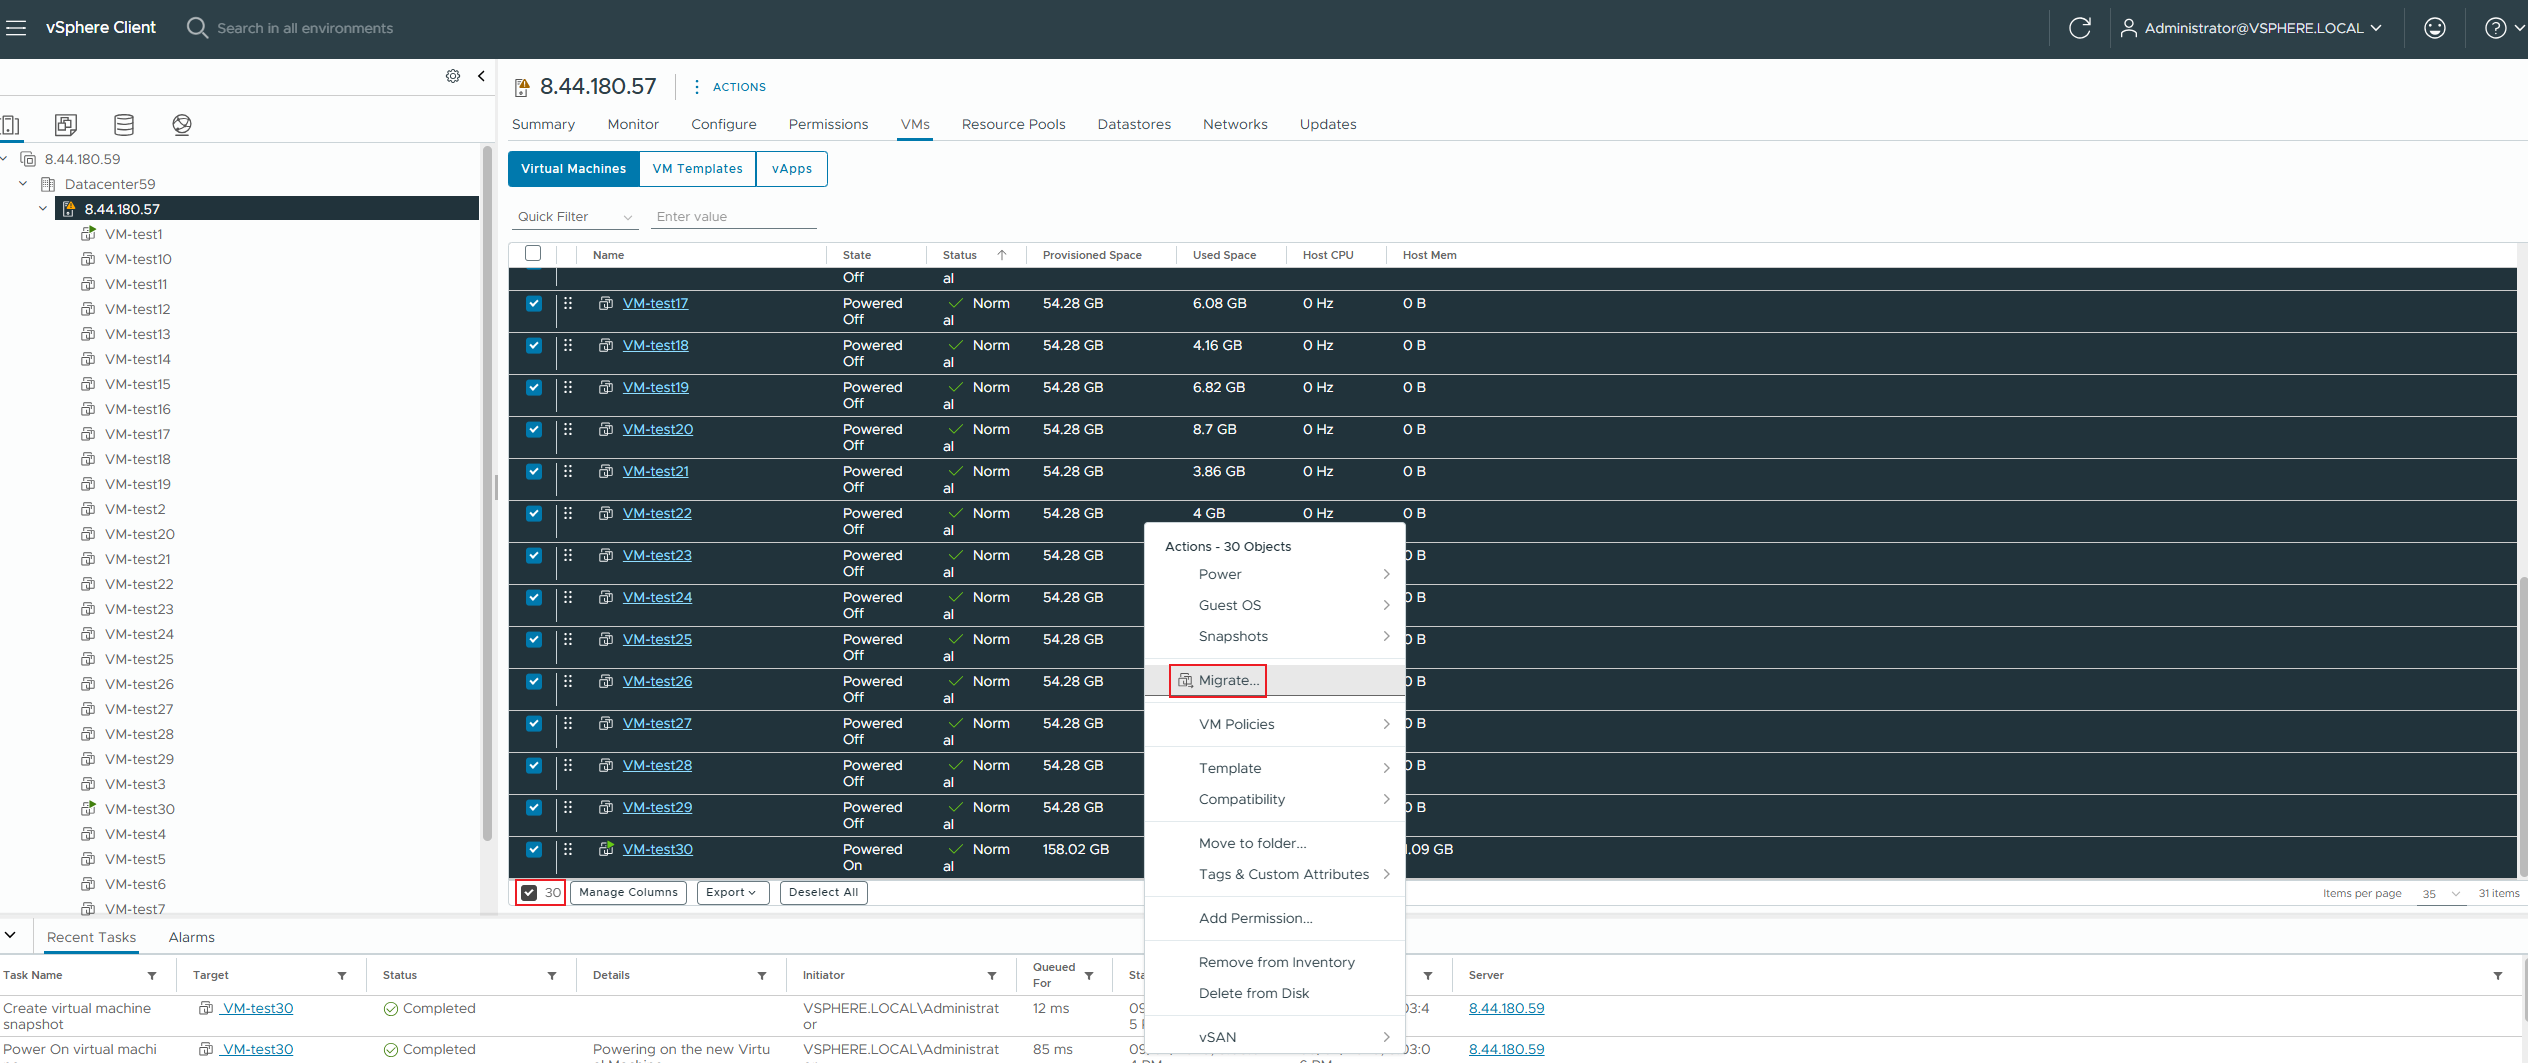This screenshot has width=2528, height=1063.
Task: Open the Export dropdown button
Action: pyautogui.click(x=733, y=893)
